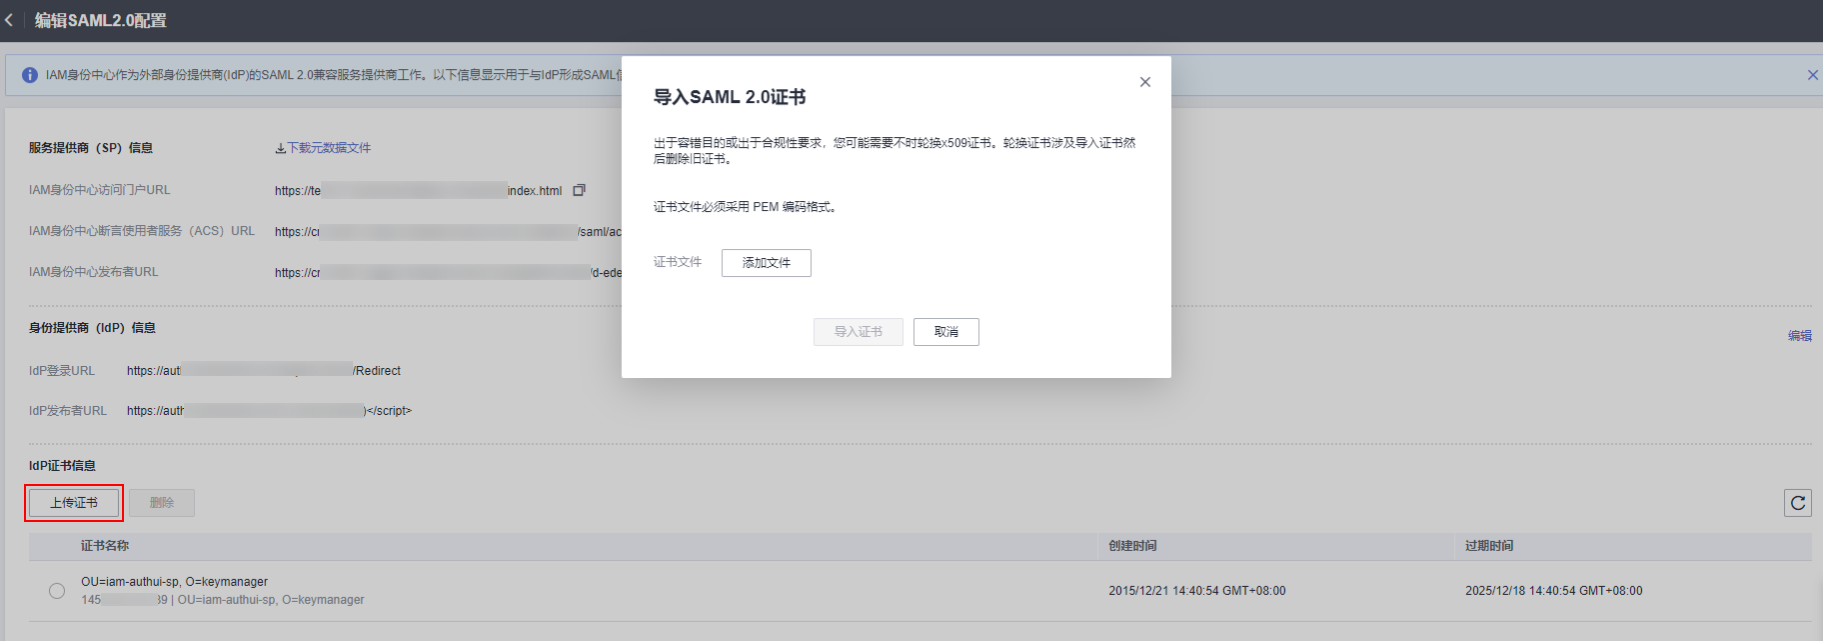1823x641 pixels.
Task: Click the IdP发布者URL label
Action: click(68, 411)
